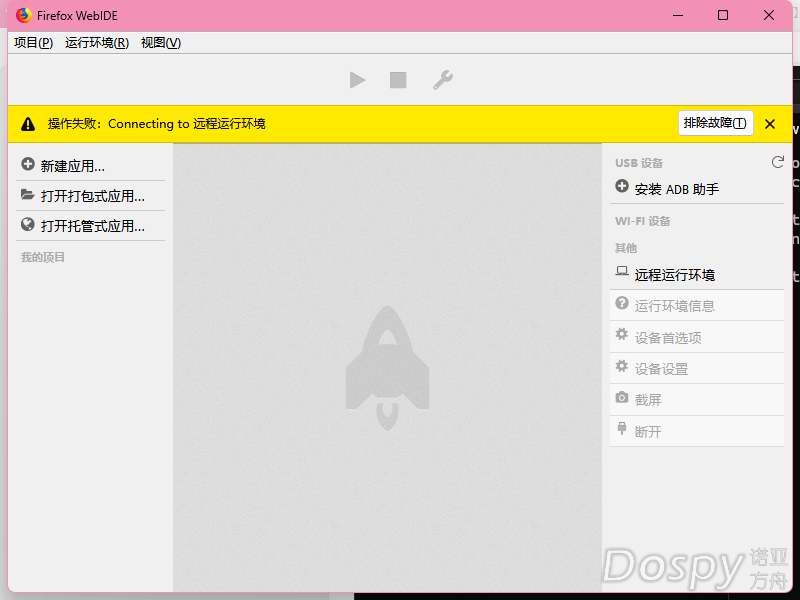The height and width of the screenshot is (600, 800).
Task: Select 打开托管式应用...
Action: tap(90, 226)
